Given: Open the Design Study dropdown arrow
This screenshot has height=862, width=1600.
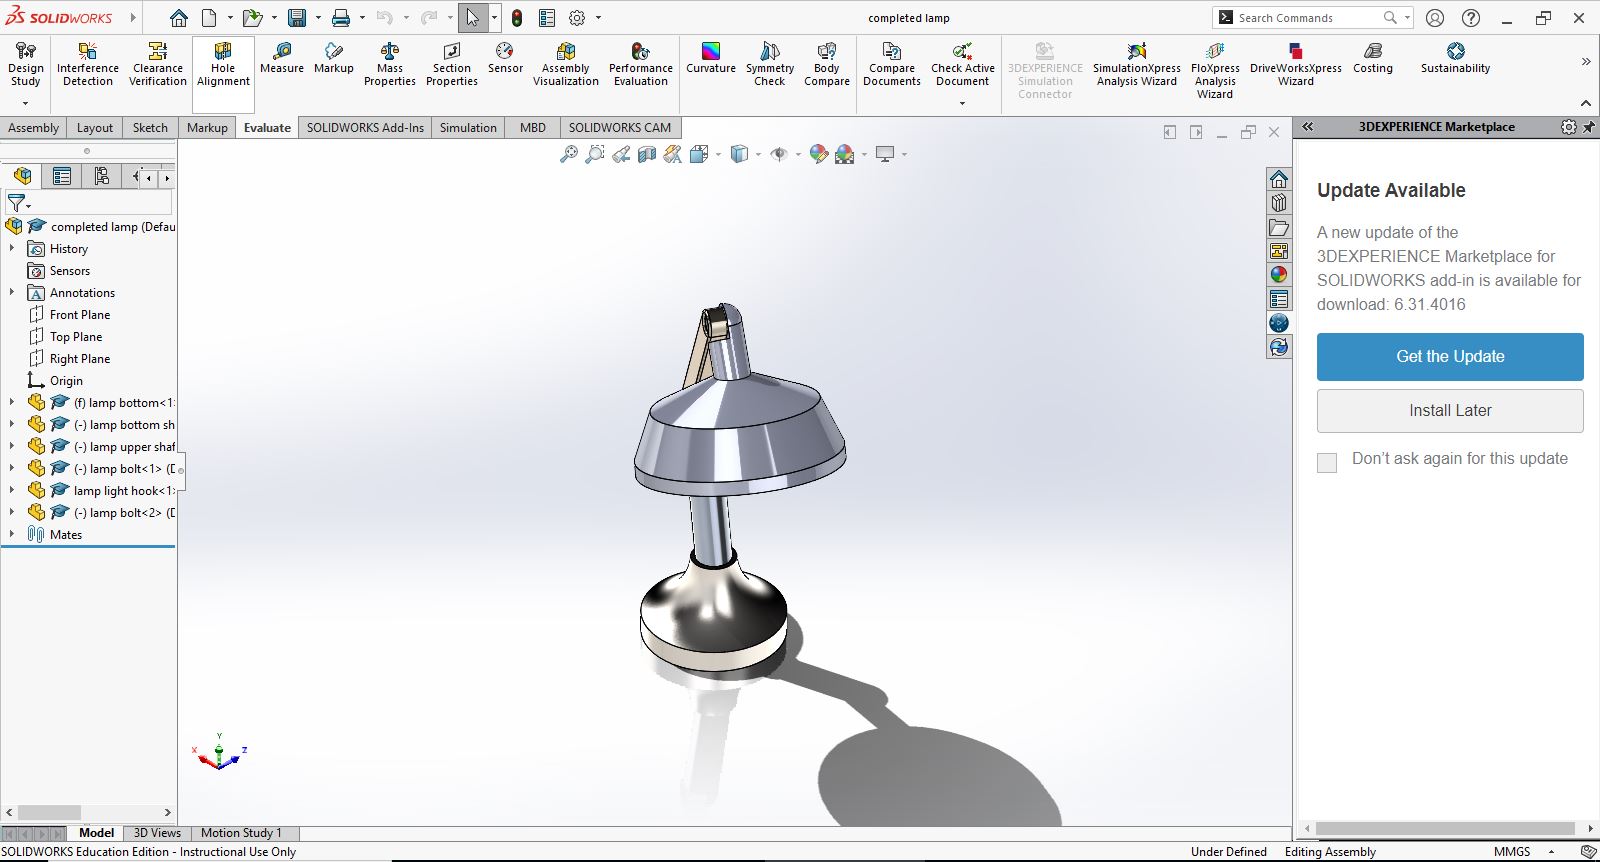Looking at the screenshot, I should 25,102.
